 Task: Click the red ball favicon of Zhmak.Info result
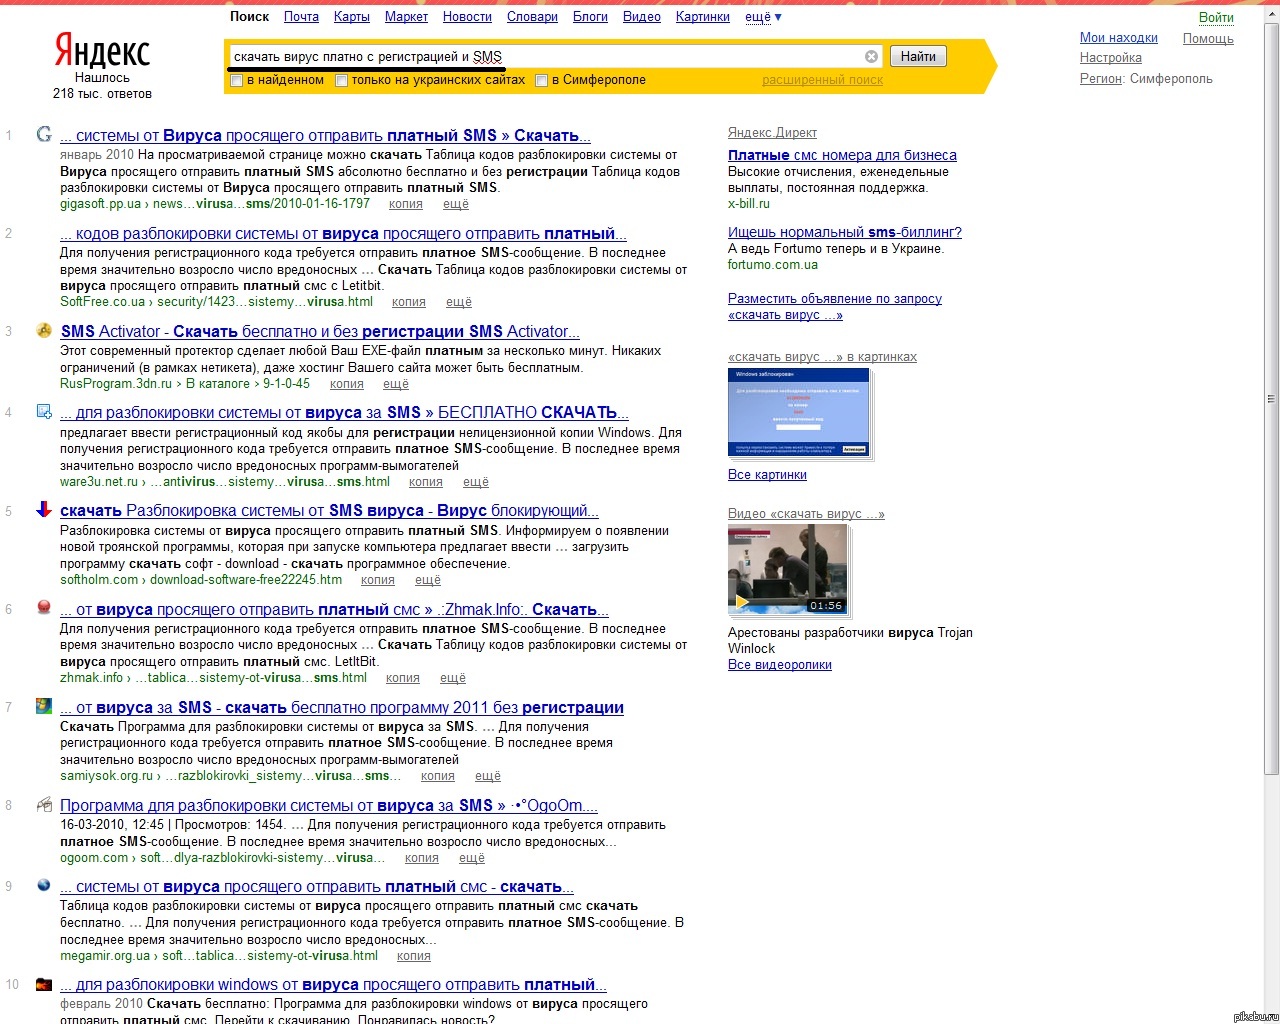(44, 607)
